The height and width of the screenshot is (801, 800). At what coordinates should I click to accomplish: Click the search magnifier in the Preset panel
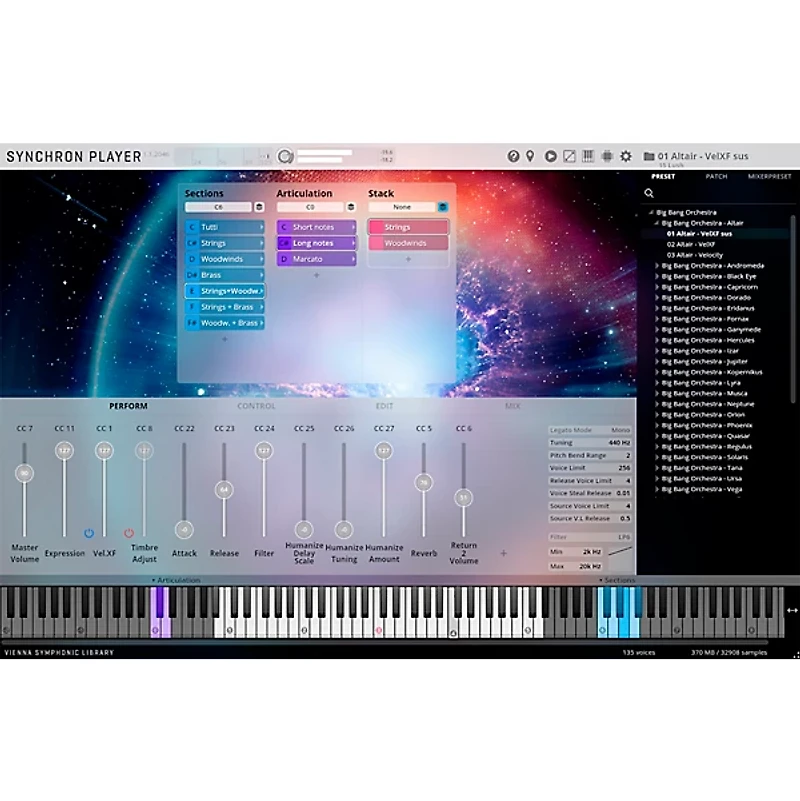click(x=650, y=193)
